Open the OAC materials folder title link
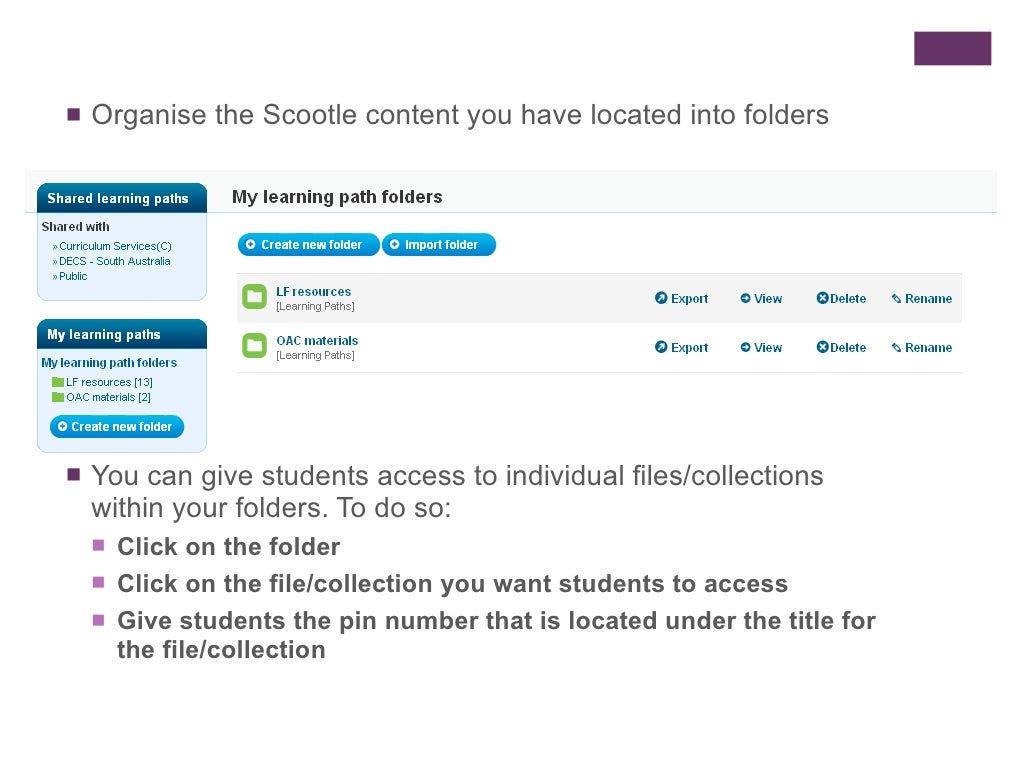This screenshot has width=1024, height=768. coord(317,341)
